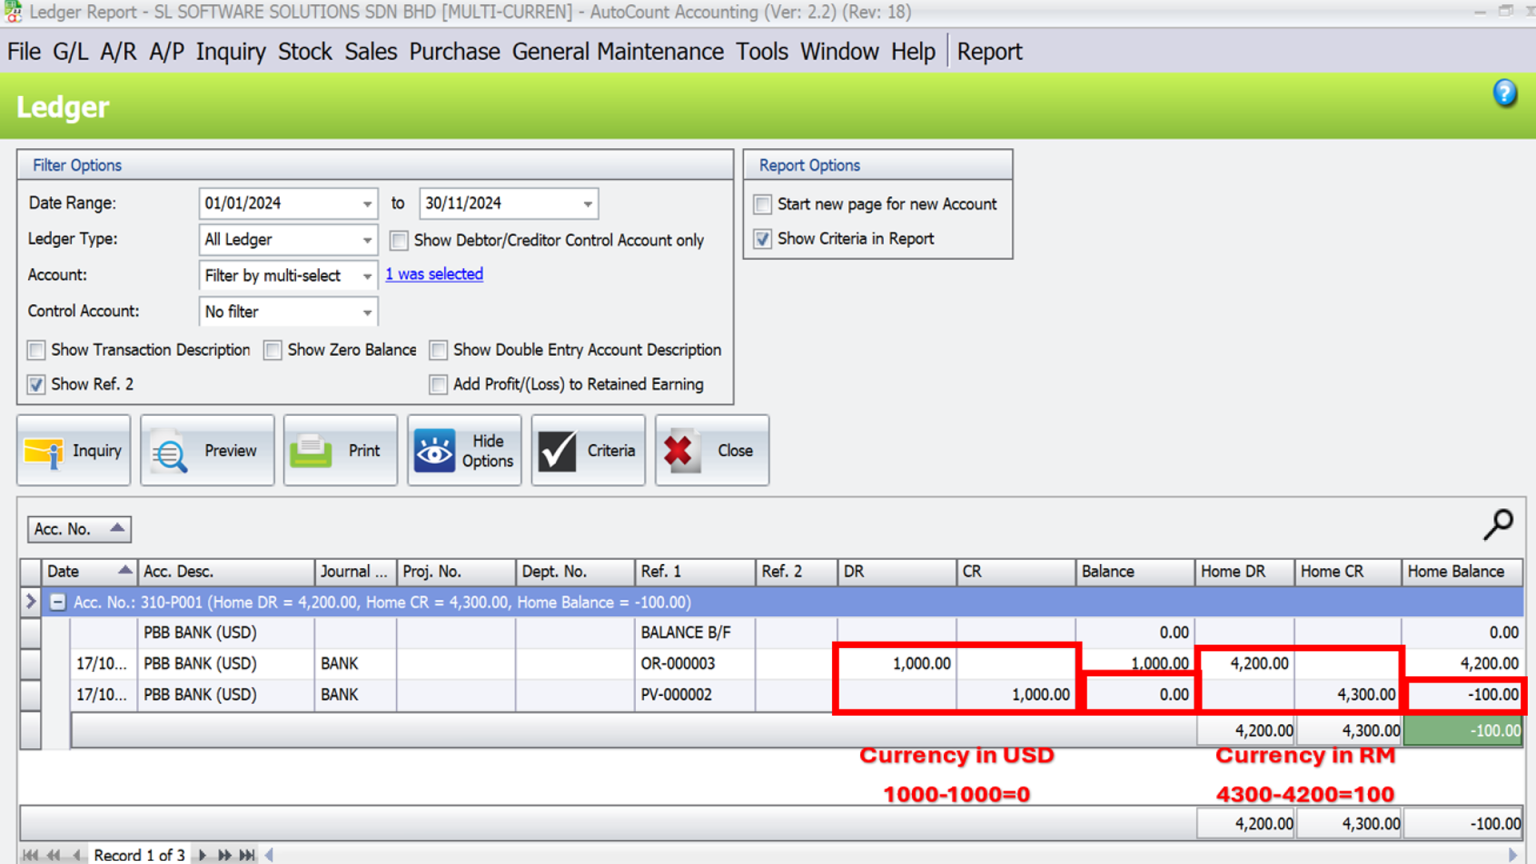
Task: Click the '1 was selected' link
Action: [x=434, y=274]
